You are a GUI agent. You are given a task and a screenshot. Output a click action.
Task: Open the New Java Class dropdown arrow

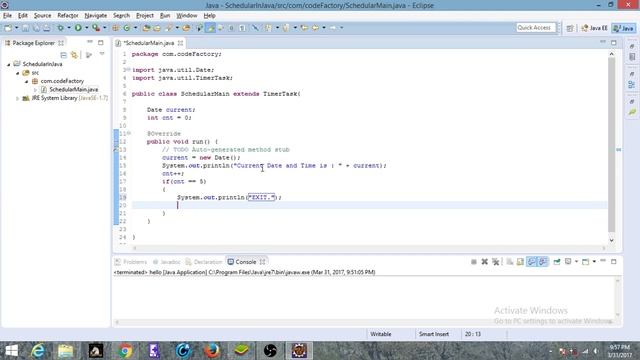coord(136,28)
